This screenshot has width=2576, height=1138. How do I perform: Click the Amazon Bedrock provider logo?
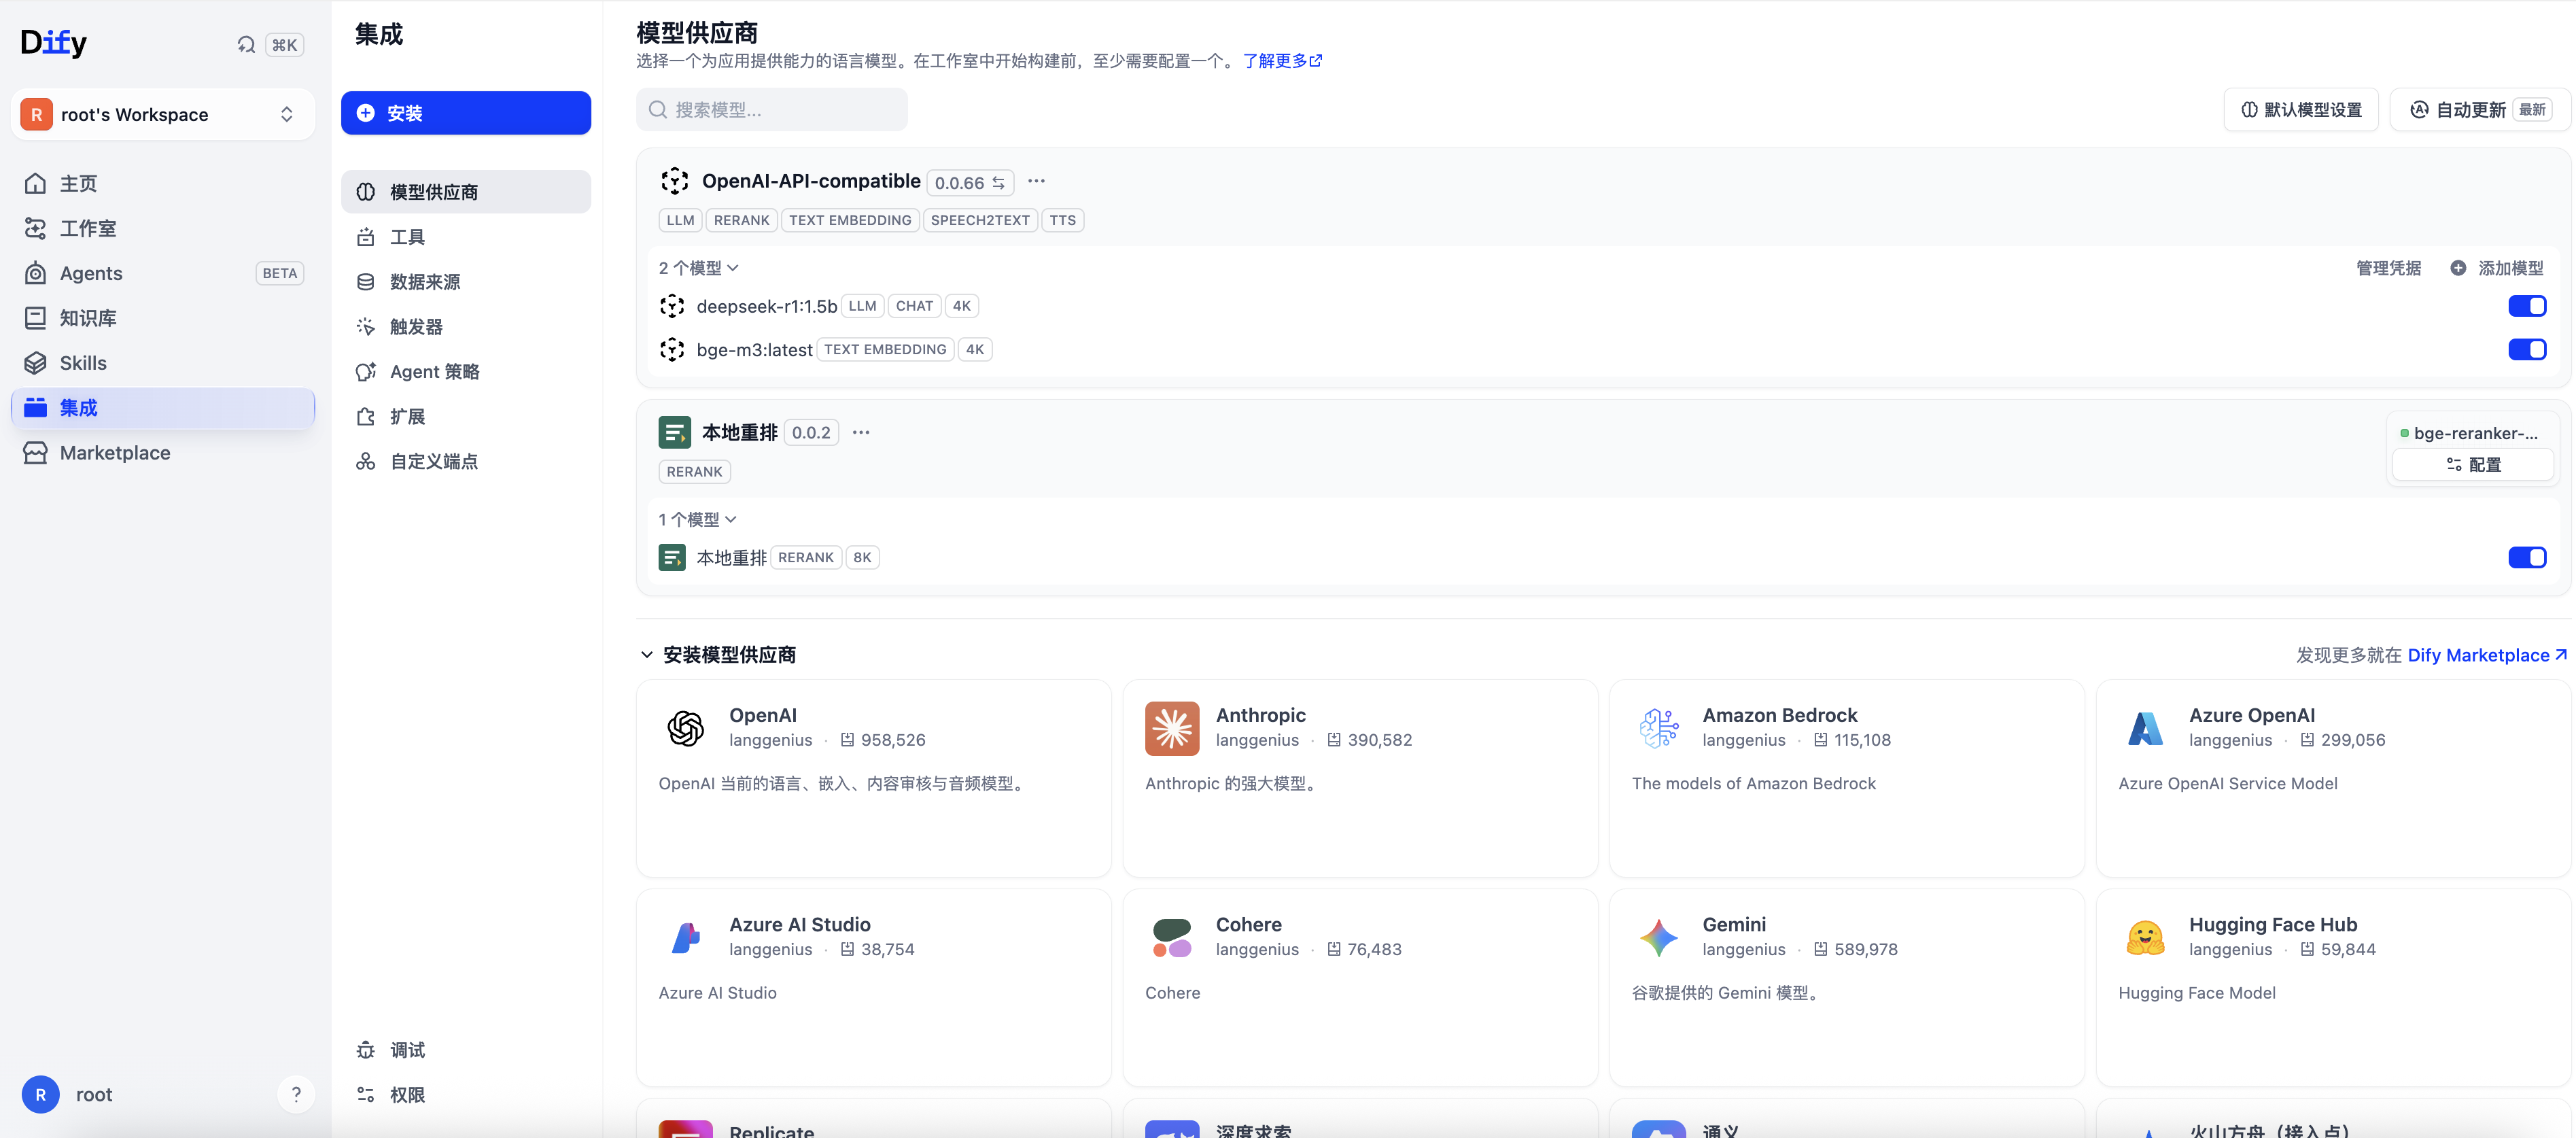(1659, 728)
